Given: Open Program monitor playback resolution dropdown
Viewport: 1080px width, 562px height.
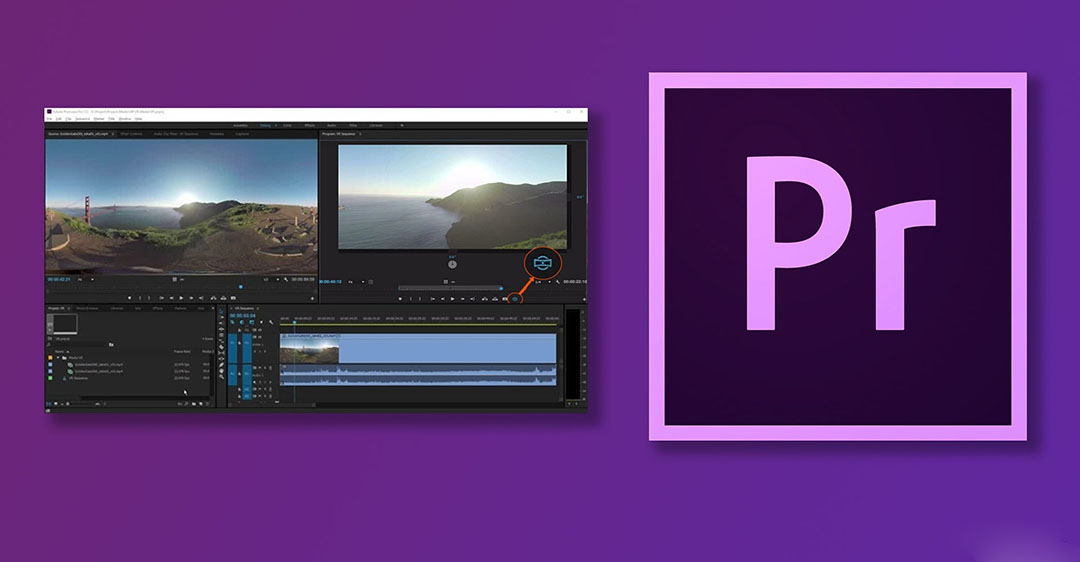Looking at the screenshot, I should click(x=543, y=282).
